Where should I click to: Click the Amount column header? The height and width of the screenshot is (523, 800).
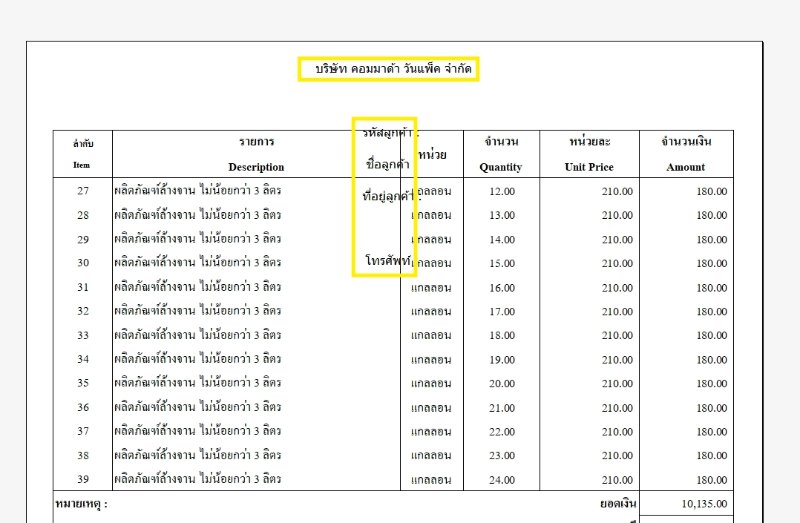pyautogui.click(x=685, y=167)
